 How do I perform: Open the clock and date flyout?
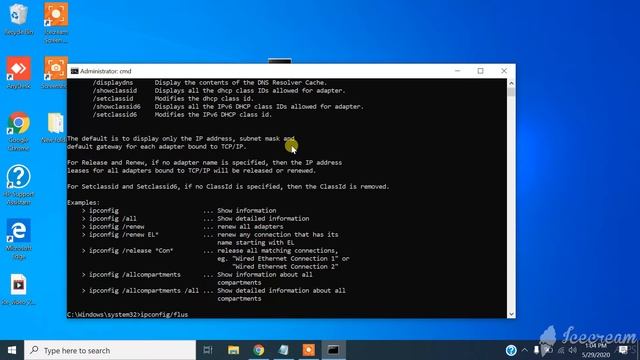(x=596, y=350)
